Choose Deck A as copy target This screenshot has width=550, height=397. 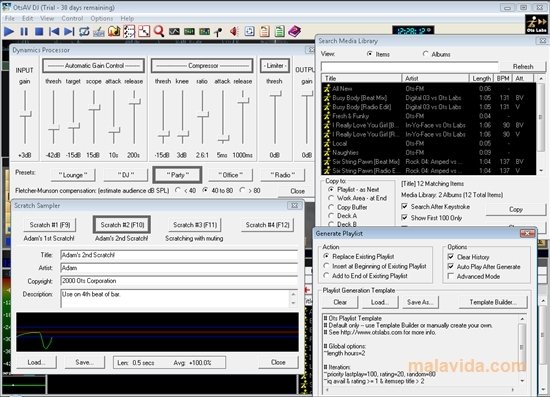click(x=331, y=216)
